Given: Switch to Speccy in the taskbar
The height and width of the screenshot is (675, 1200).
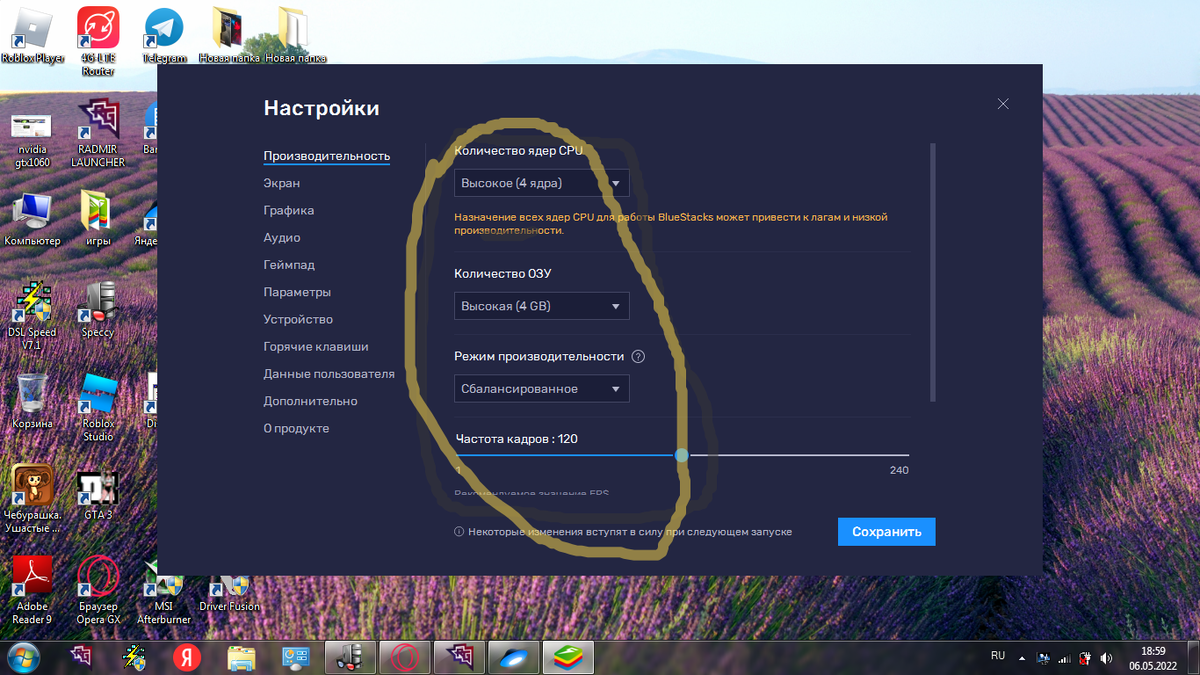Looking at the screenshot, I should click(x=350, y=657).
